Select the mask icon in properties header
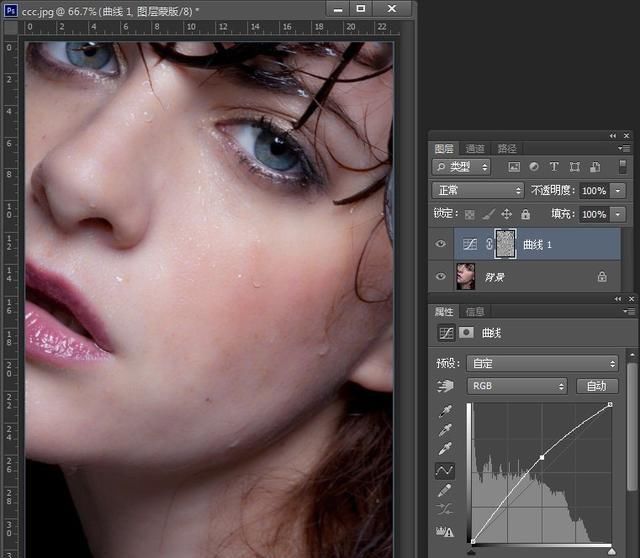The width and height of the screenshot is (640, 558). 466,333
